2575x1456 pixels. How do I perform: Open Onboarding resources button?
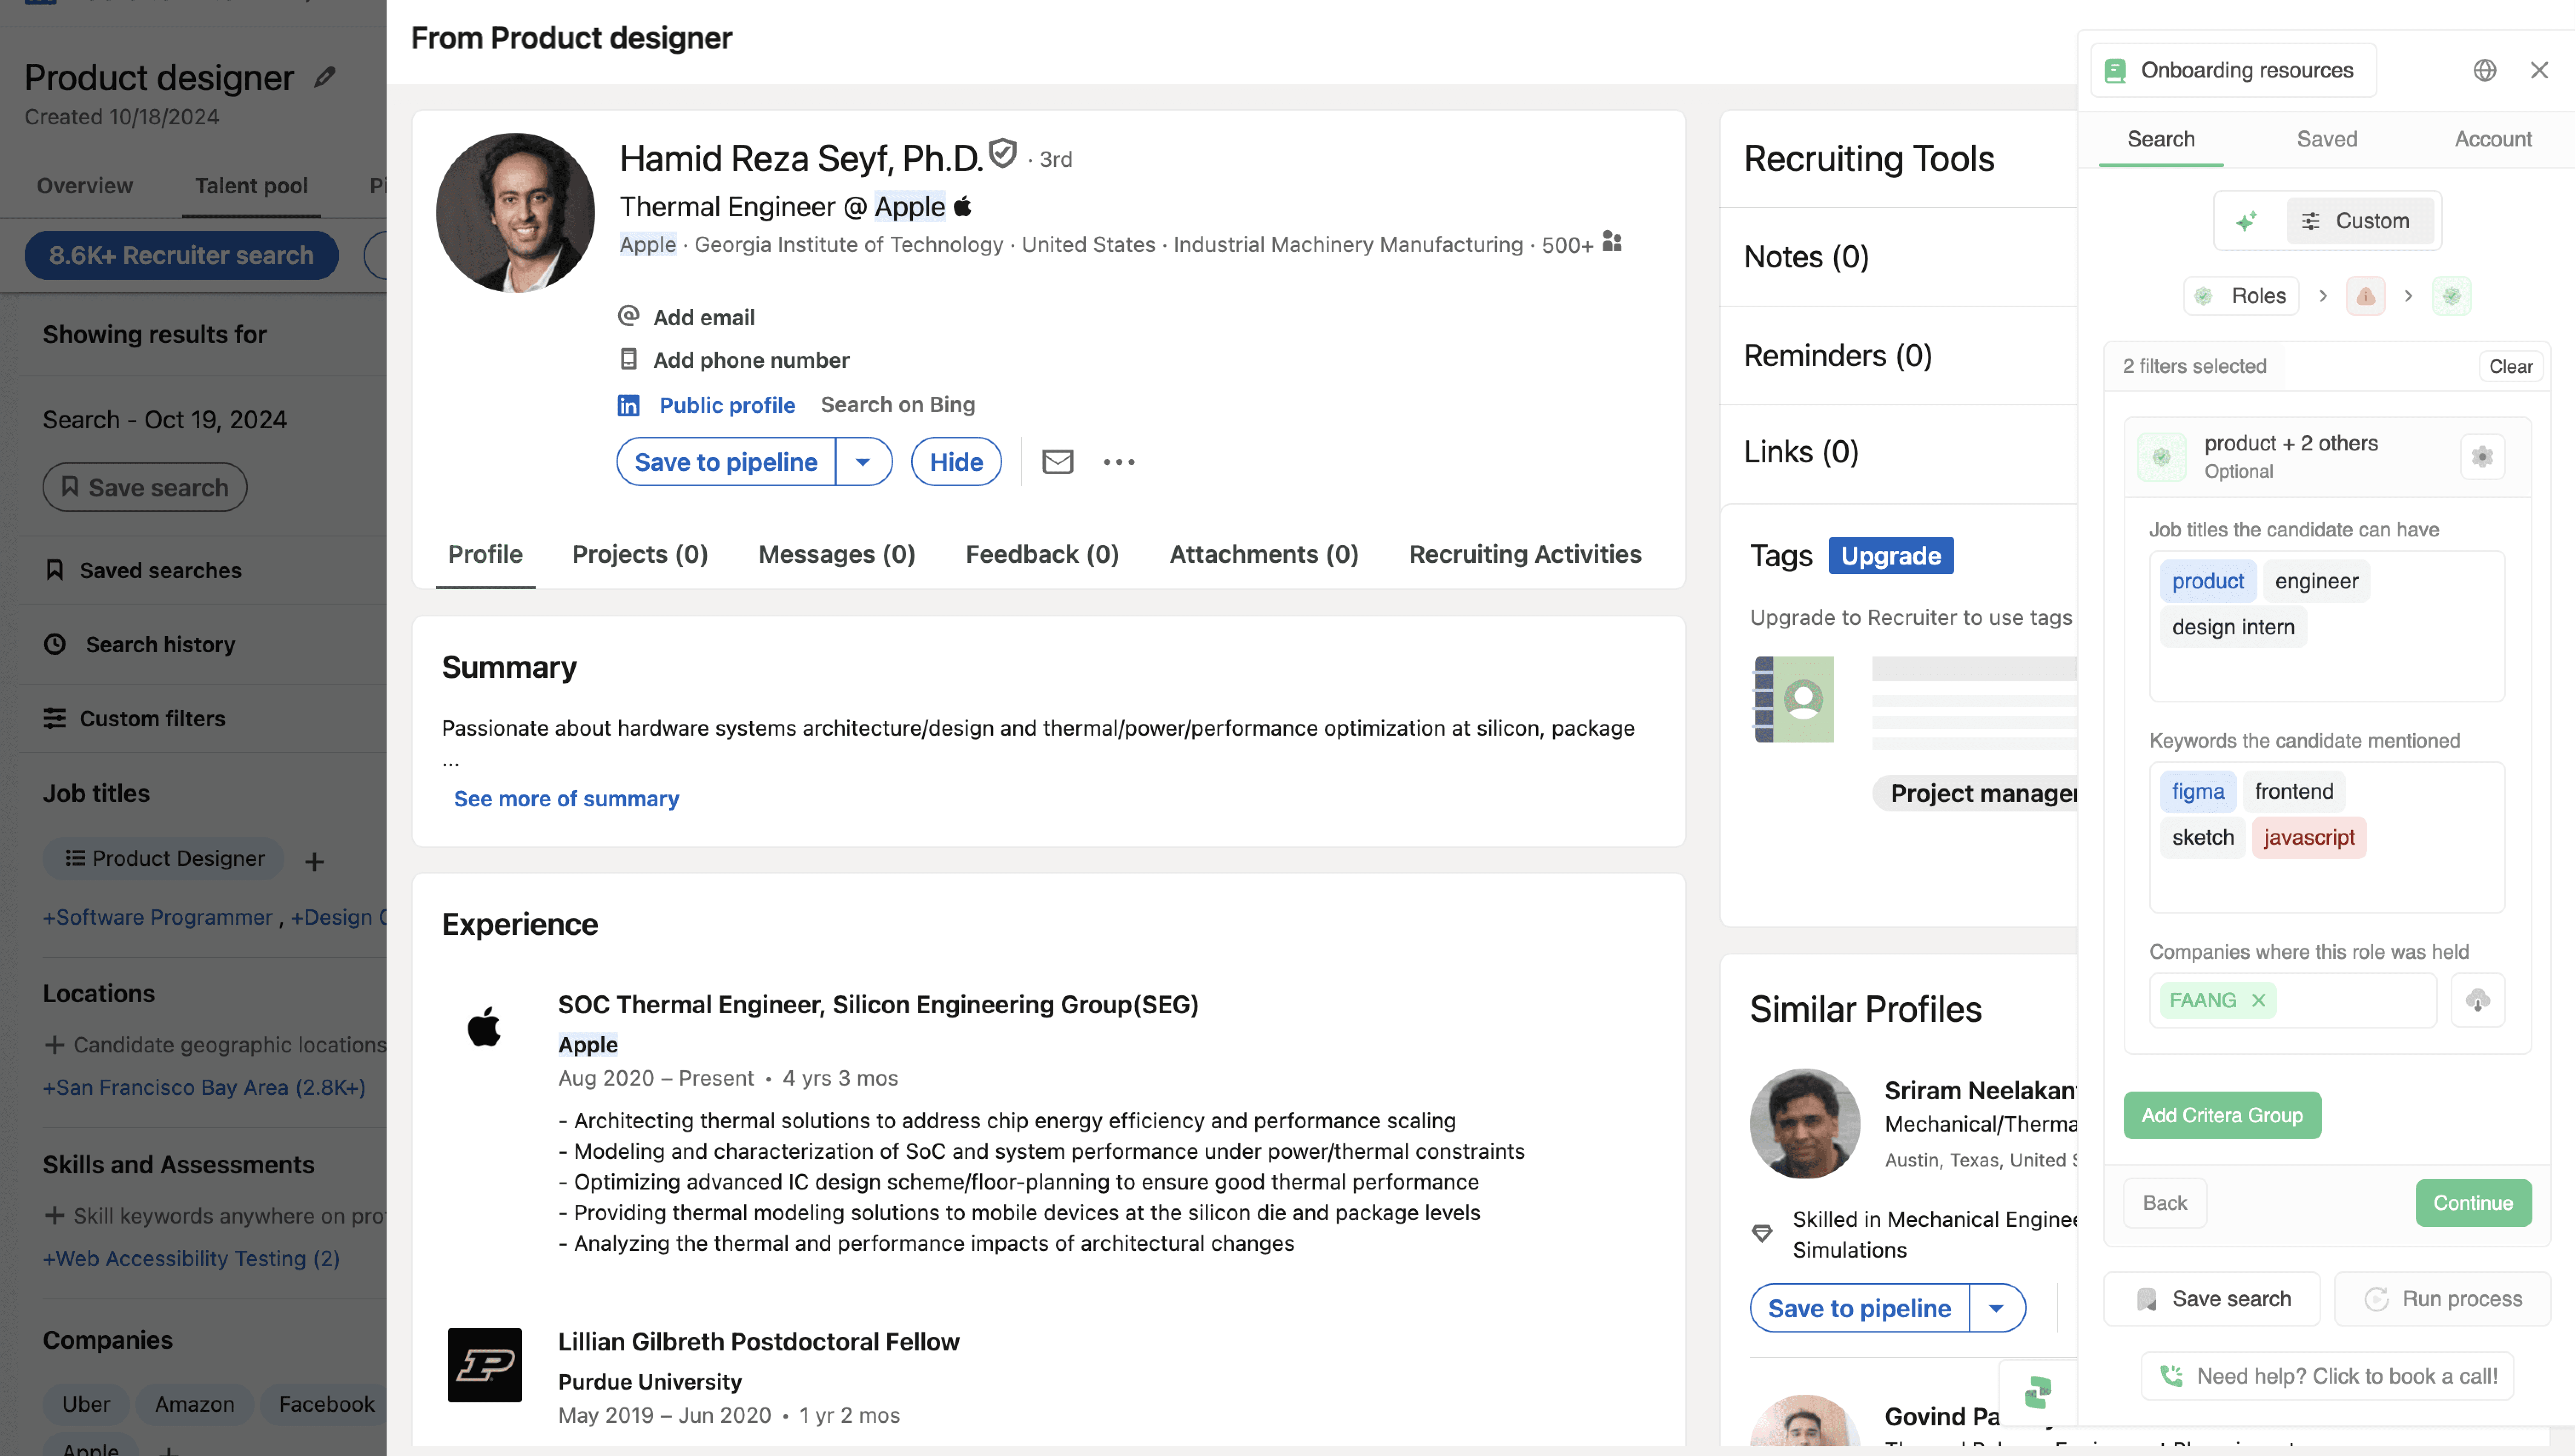2233,70
